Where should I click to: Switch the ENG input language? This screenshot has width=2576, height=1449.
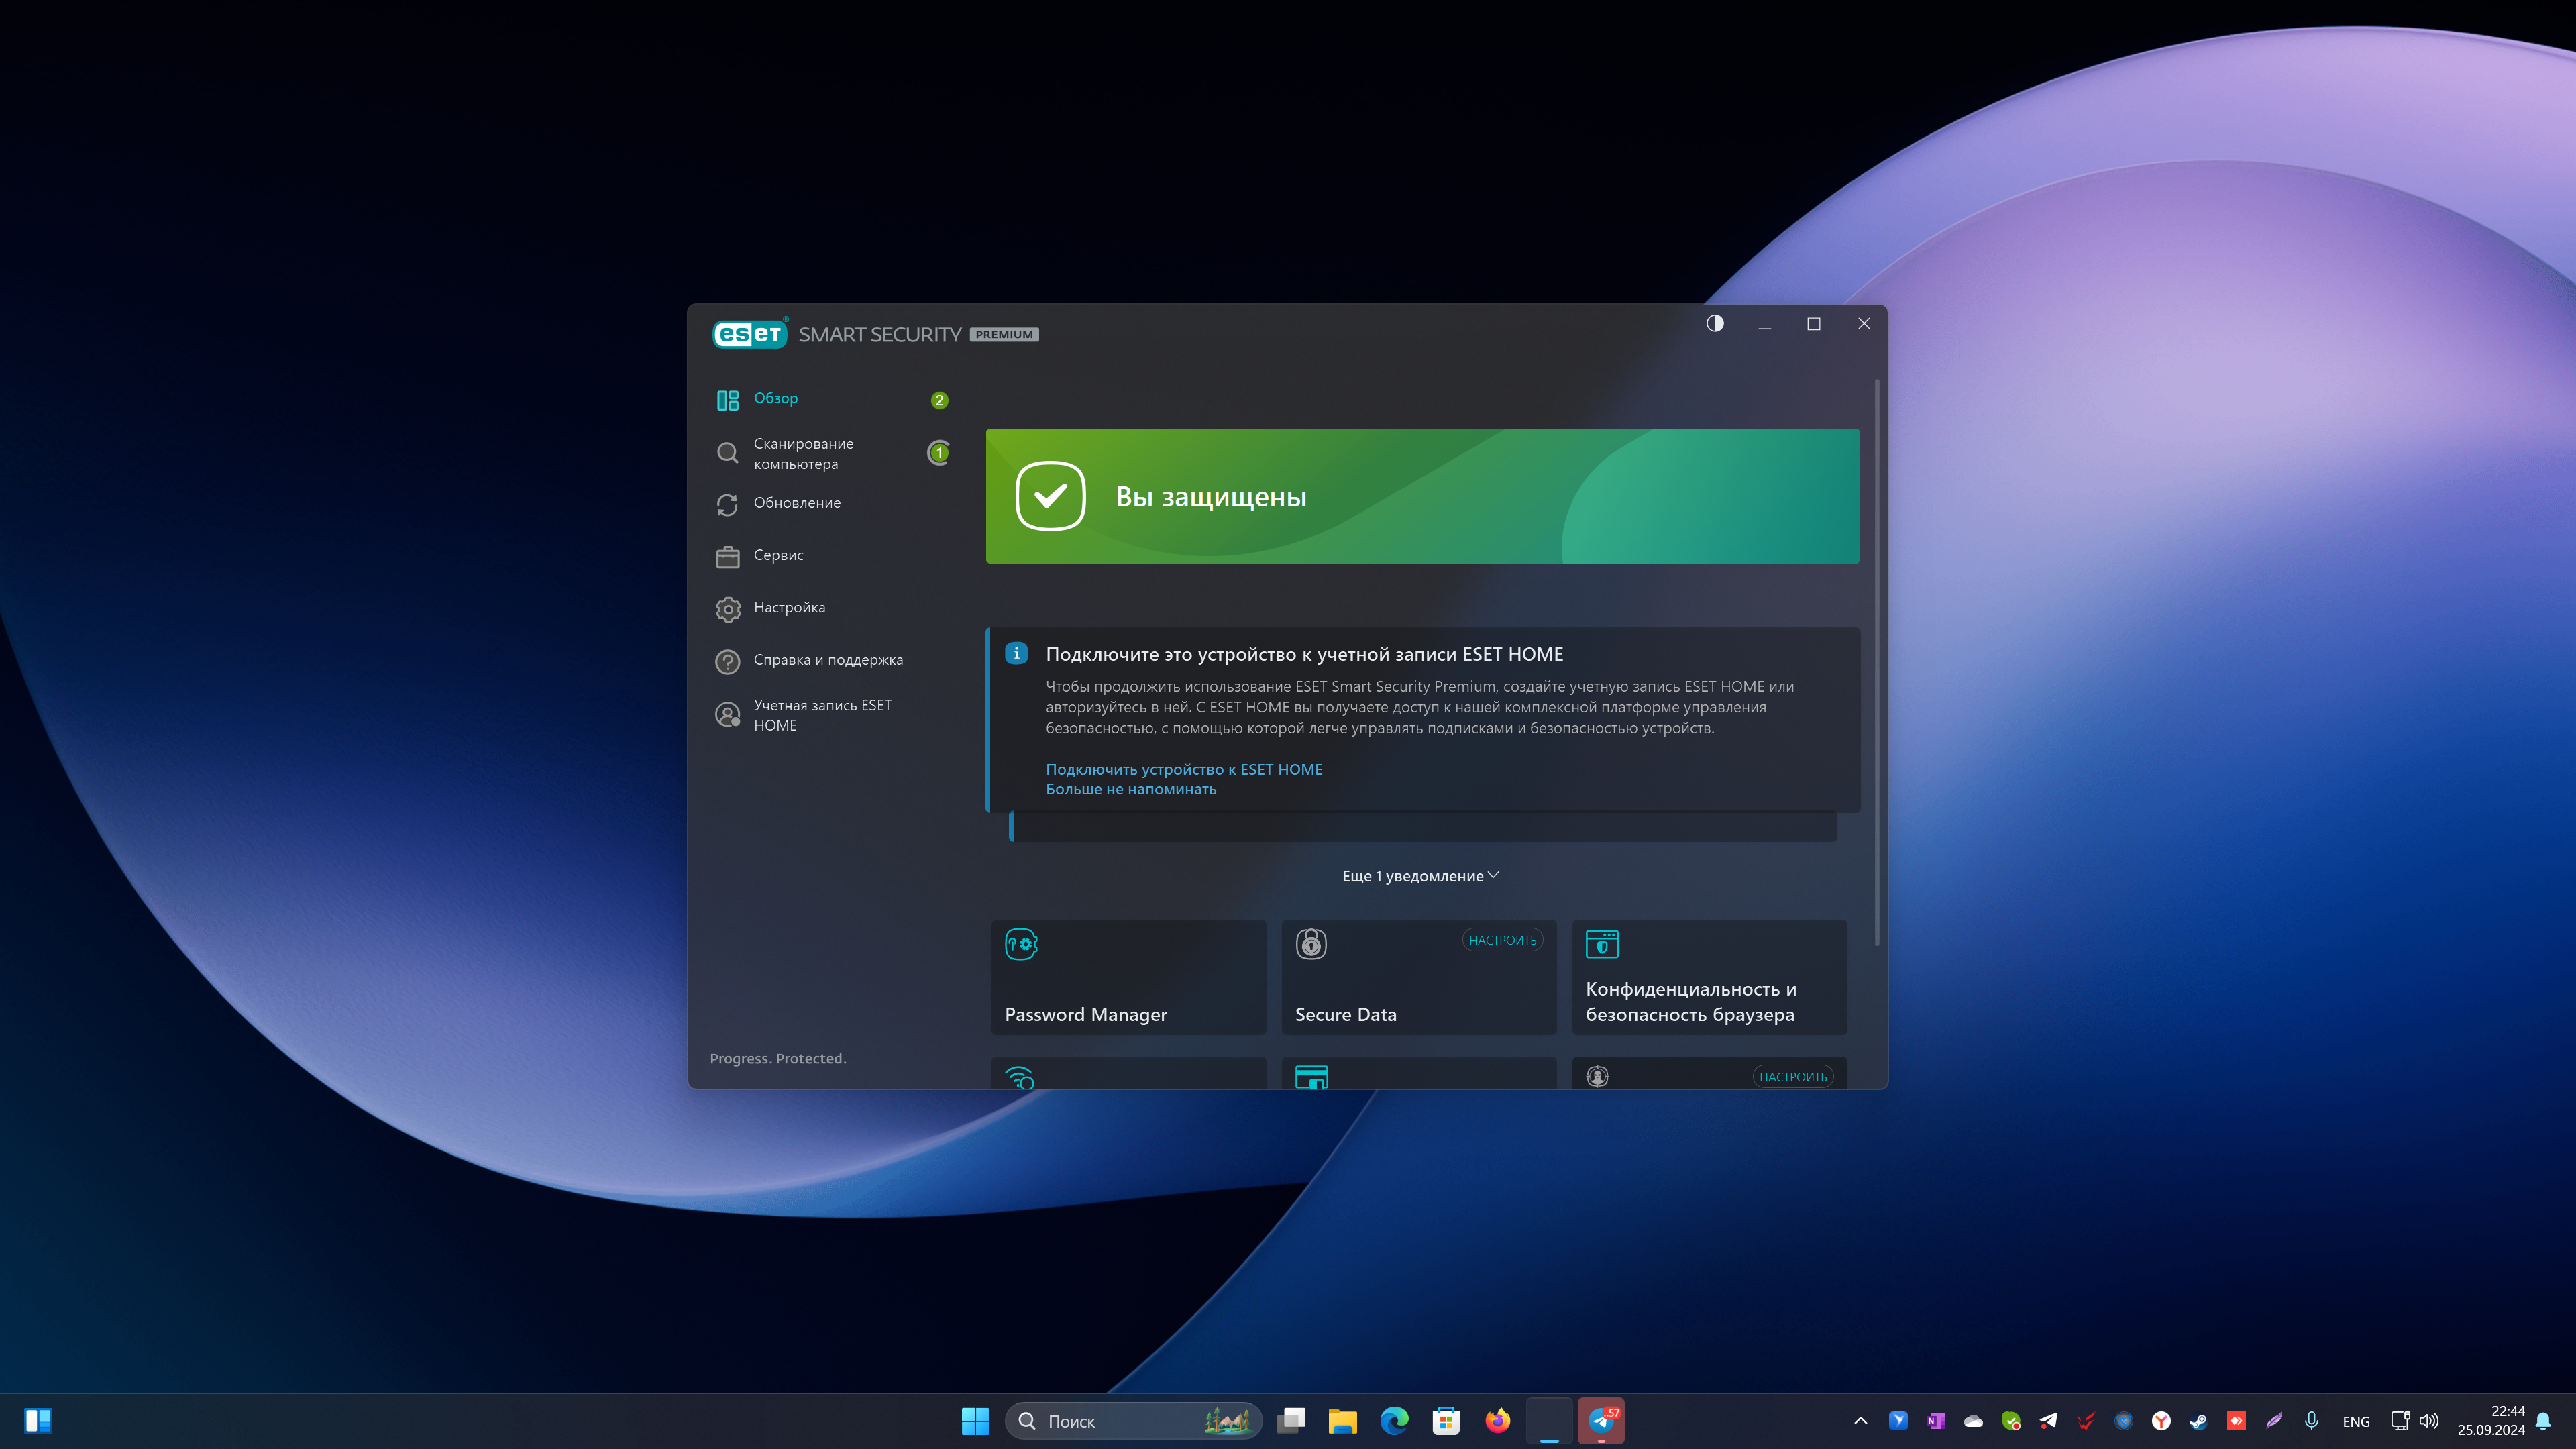pyautogui.click(x=2356, y=1422)
